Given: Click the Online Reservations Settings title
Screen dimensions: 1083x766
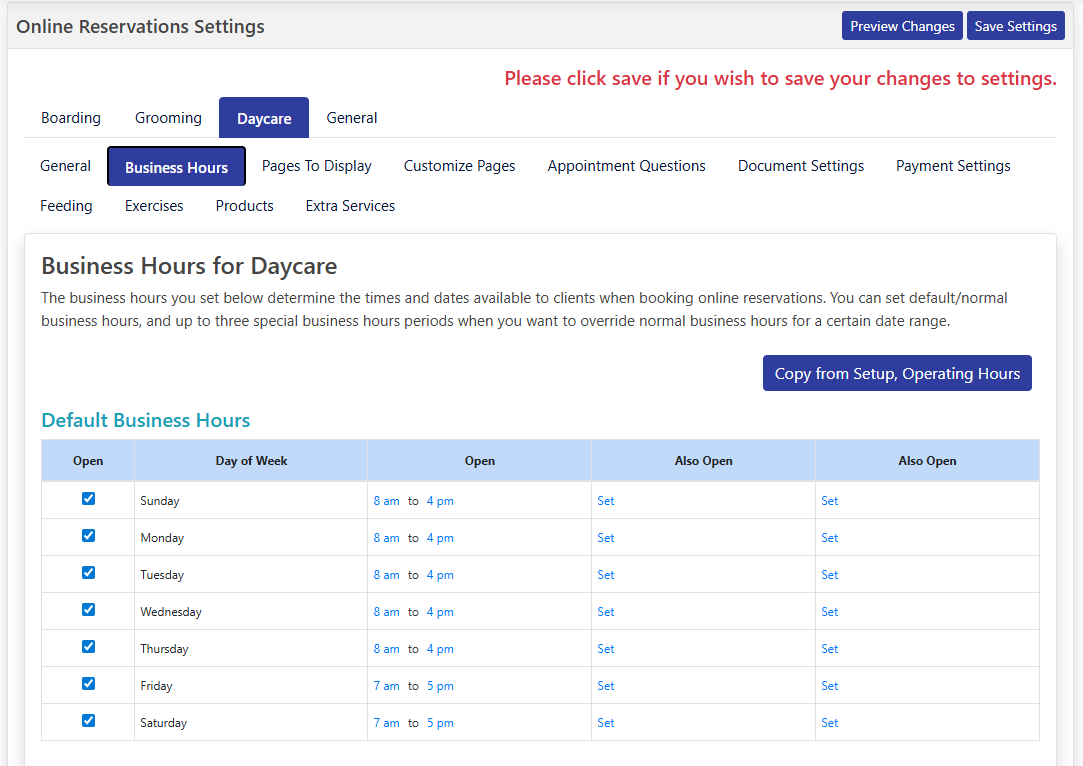Looking at the screenshot, I should click(140, 26).
